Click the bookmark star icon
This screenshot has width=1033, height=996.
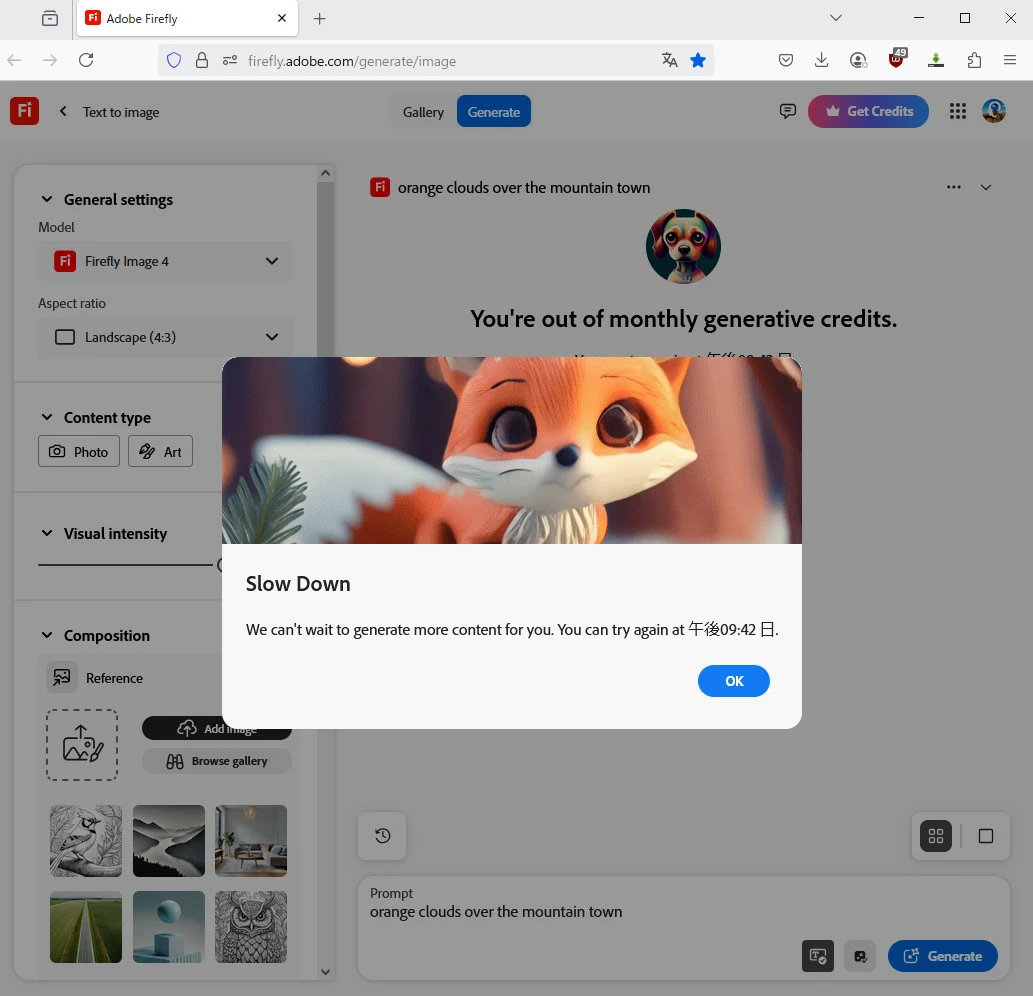(x=698, y=61)
